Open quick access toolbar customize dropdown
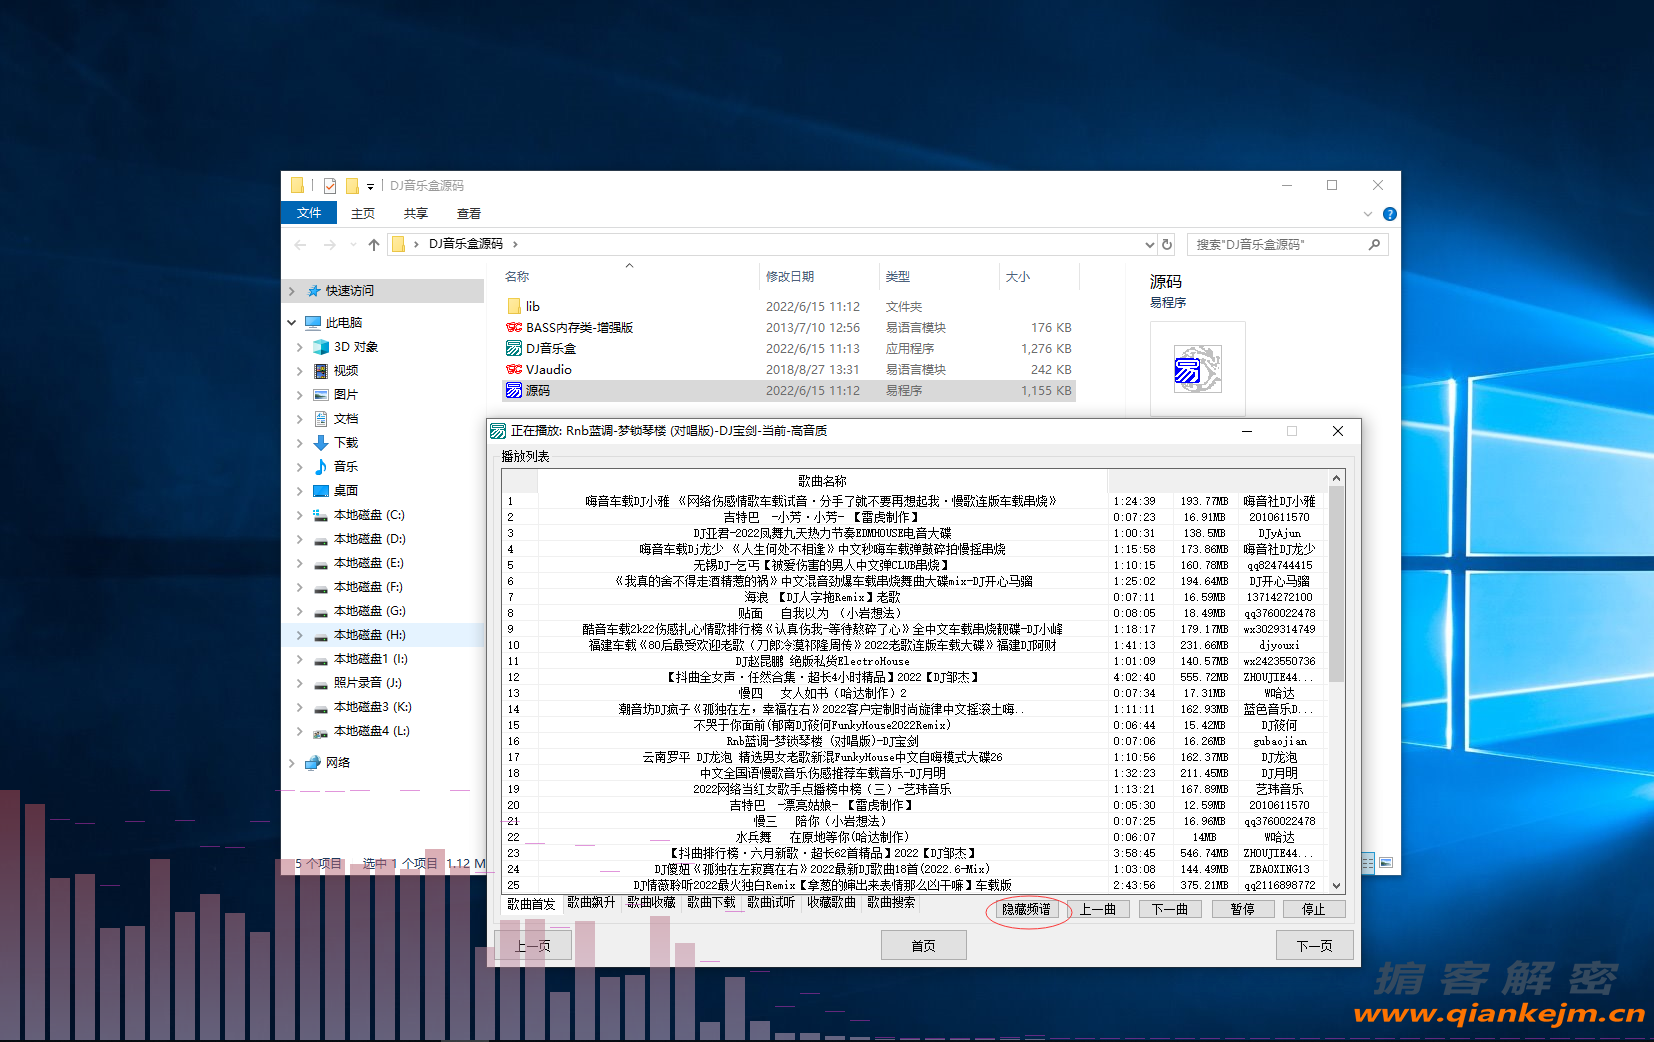 (370, 186)
